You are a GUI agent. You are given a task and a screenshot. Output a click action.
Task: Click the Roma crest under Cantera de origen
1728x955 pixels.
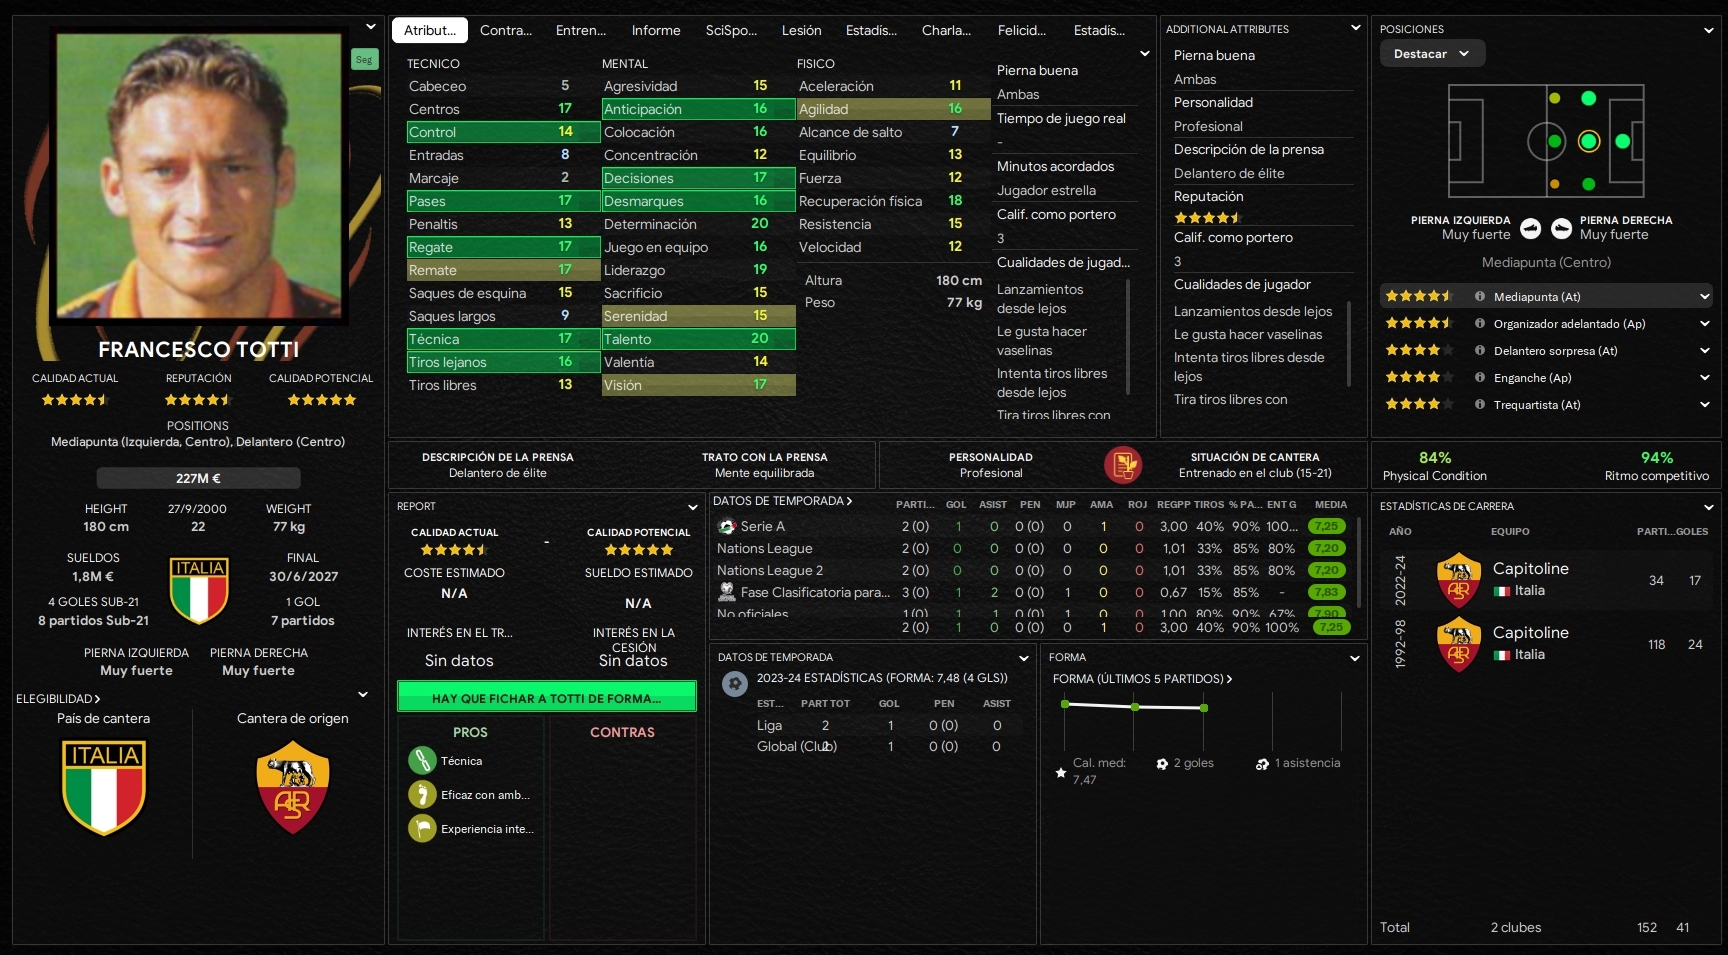pos(293,788)
